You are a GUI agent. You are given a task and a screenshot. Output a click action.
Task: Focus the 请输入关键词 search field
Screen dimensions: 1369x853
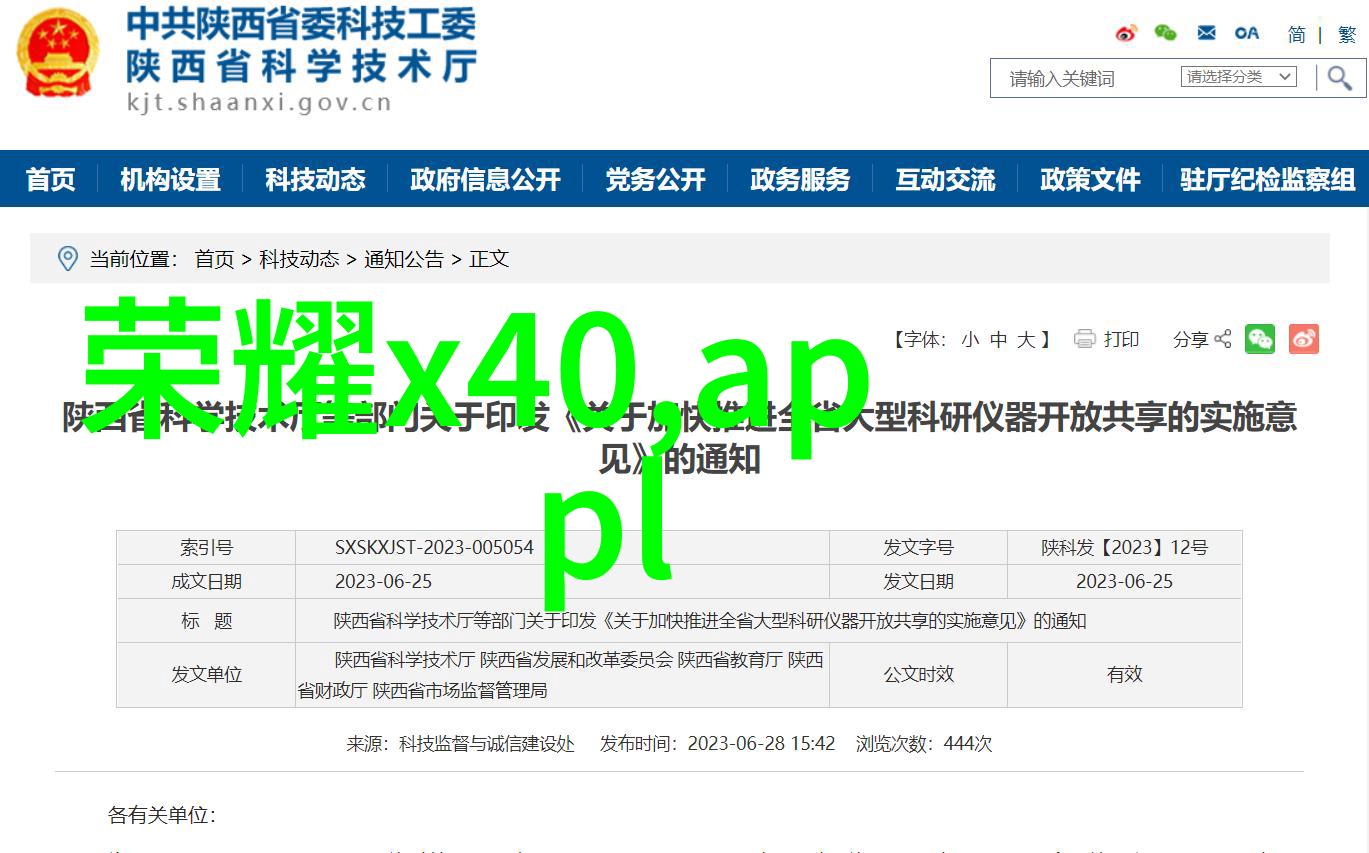click(1085, 78)
